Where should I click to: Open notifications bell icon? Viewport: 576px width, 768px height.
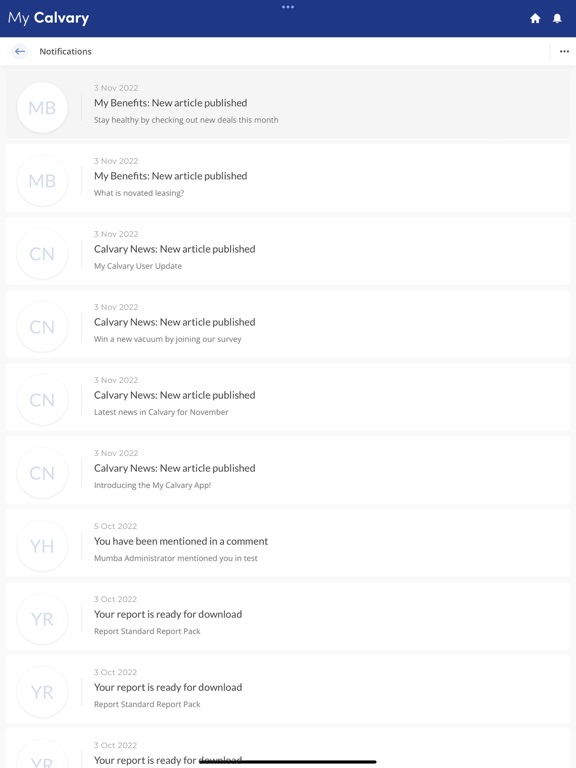pos(557,18)
